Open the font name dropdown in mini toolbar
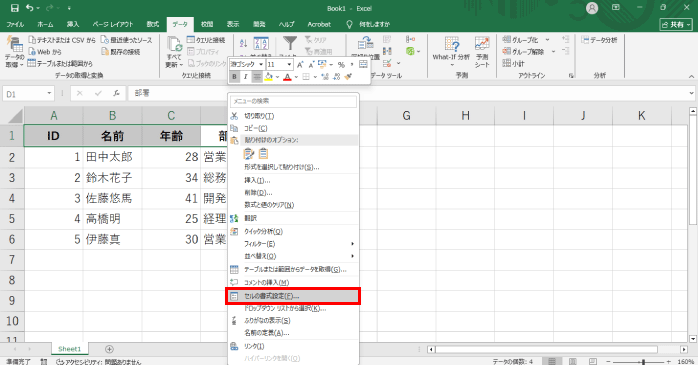The image size is (698, 365). (x=261, y=65)
